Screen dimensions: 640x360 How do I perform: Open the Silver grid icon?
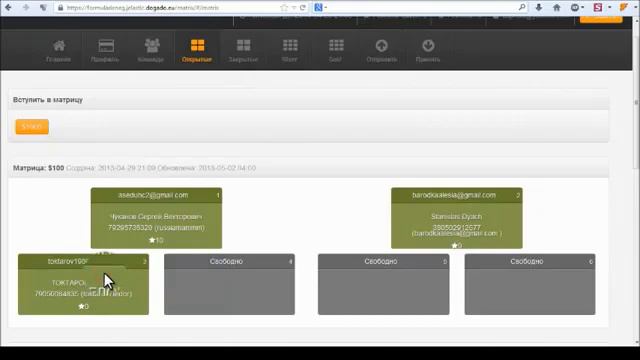290,45
